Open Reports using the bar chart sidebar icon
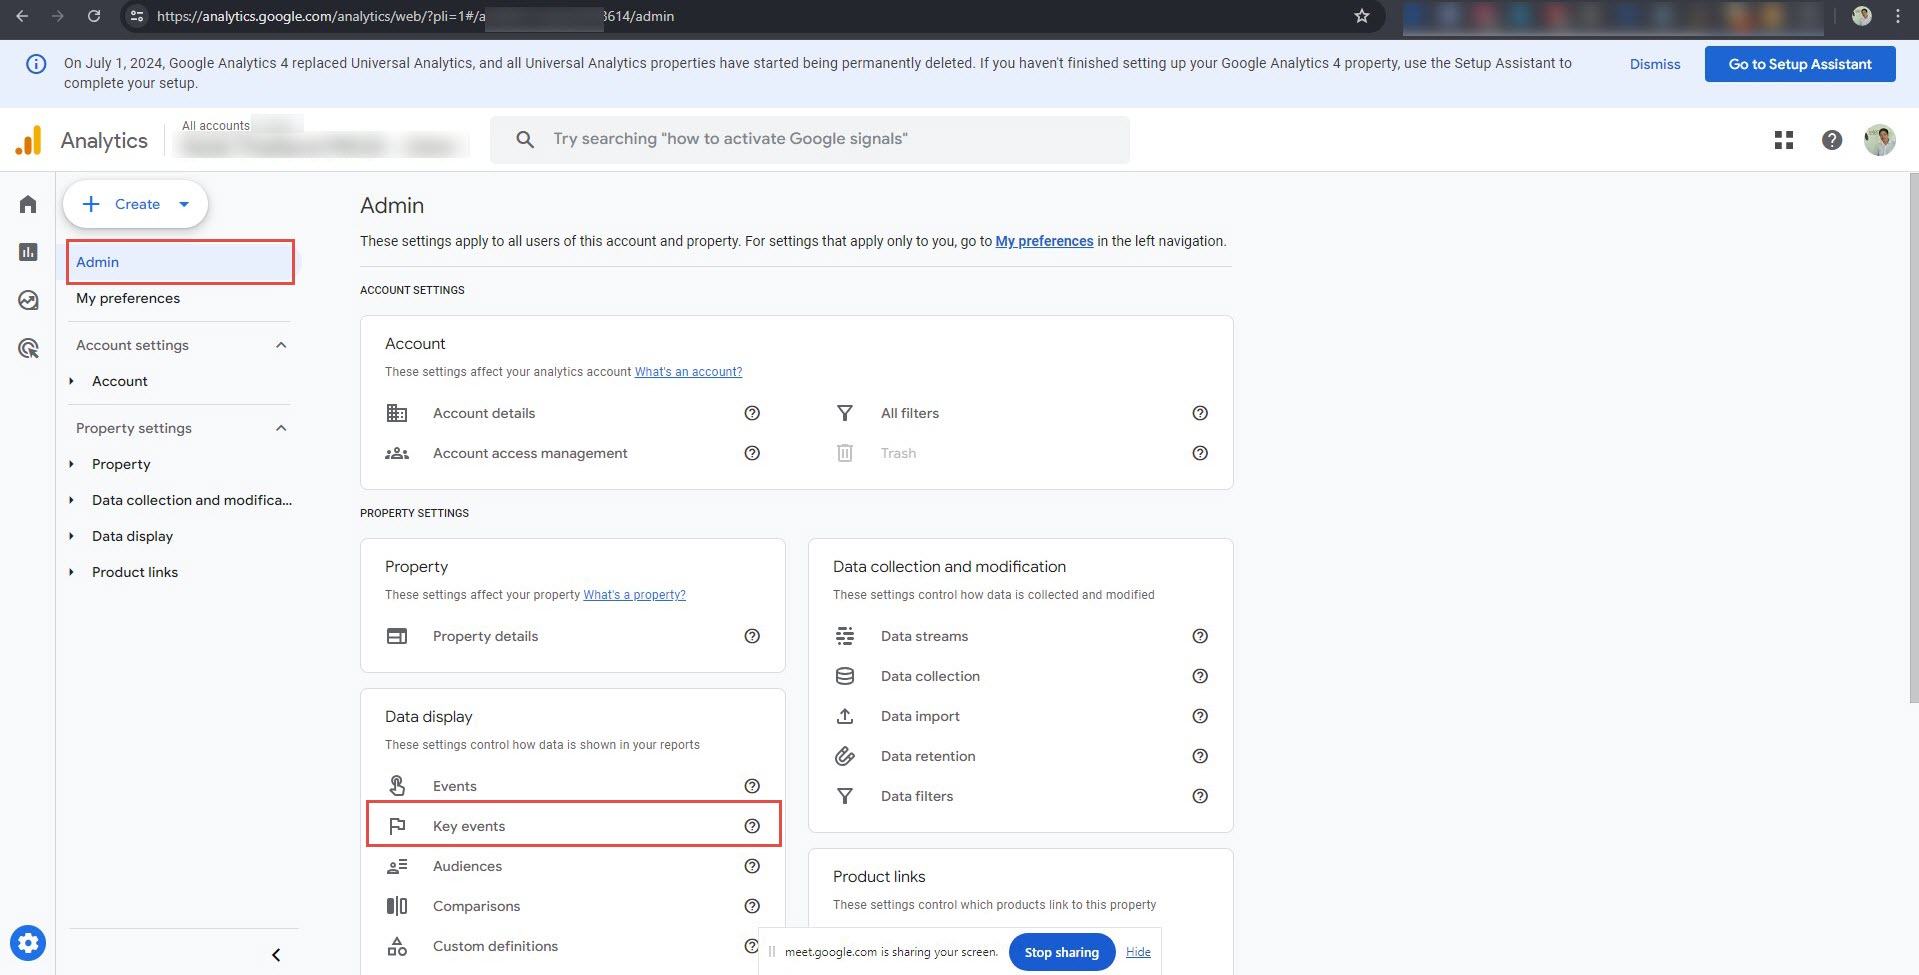Image resolution: width=1919 pixels, height=975 pixels. click(x=27, y=251)
